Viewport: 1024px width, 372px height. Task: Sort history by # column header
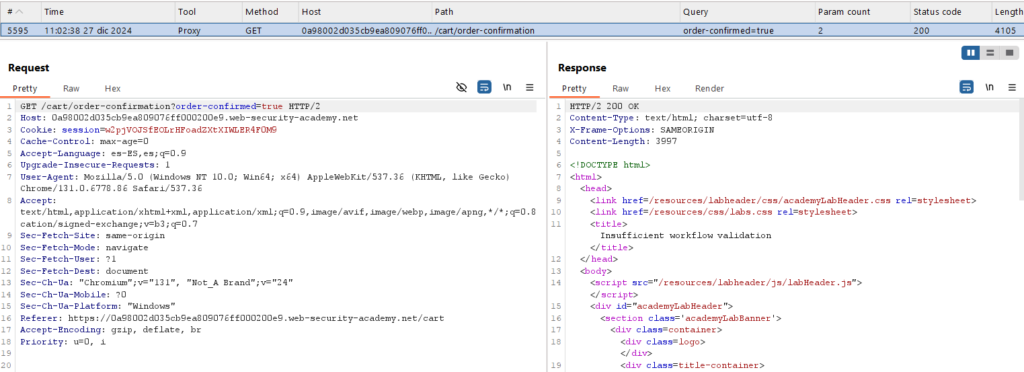point(20,12)
